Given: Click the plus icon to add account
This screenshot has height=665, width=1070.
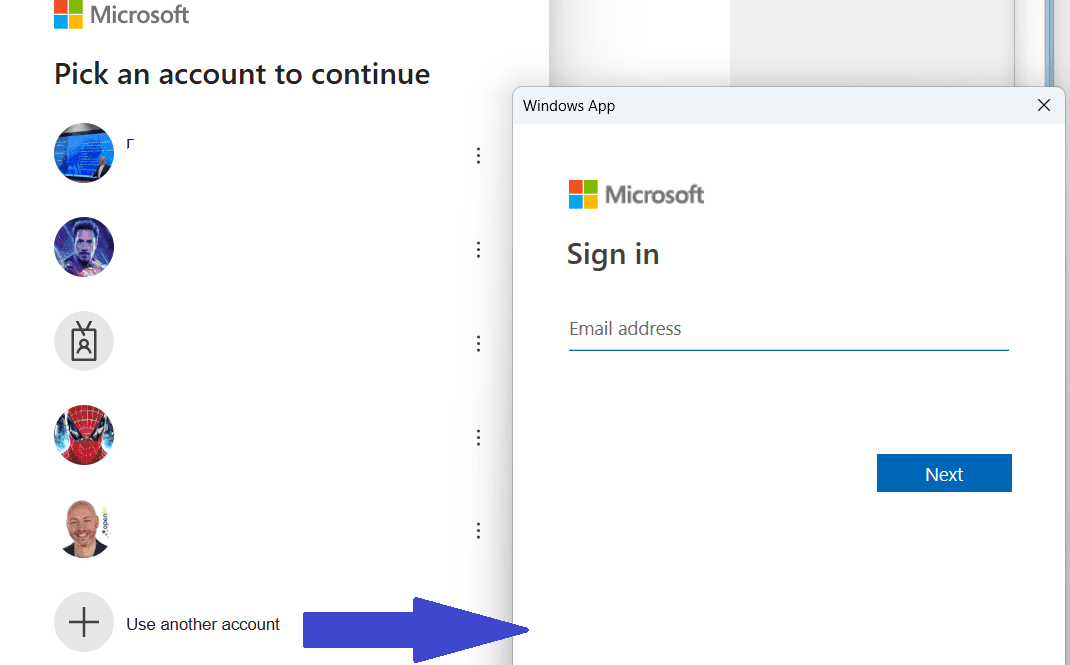Looking at the screenshot, I should [x=84, y=623].
